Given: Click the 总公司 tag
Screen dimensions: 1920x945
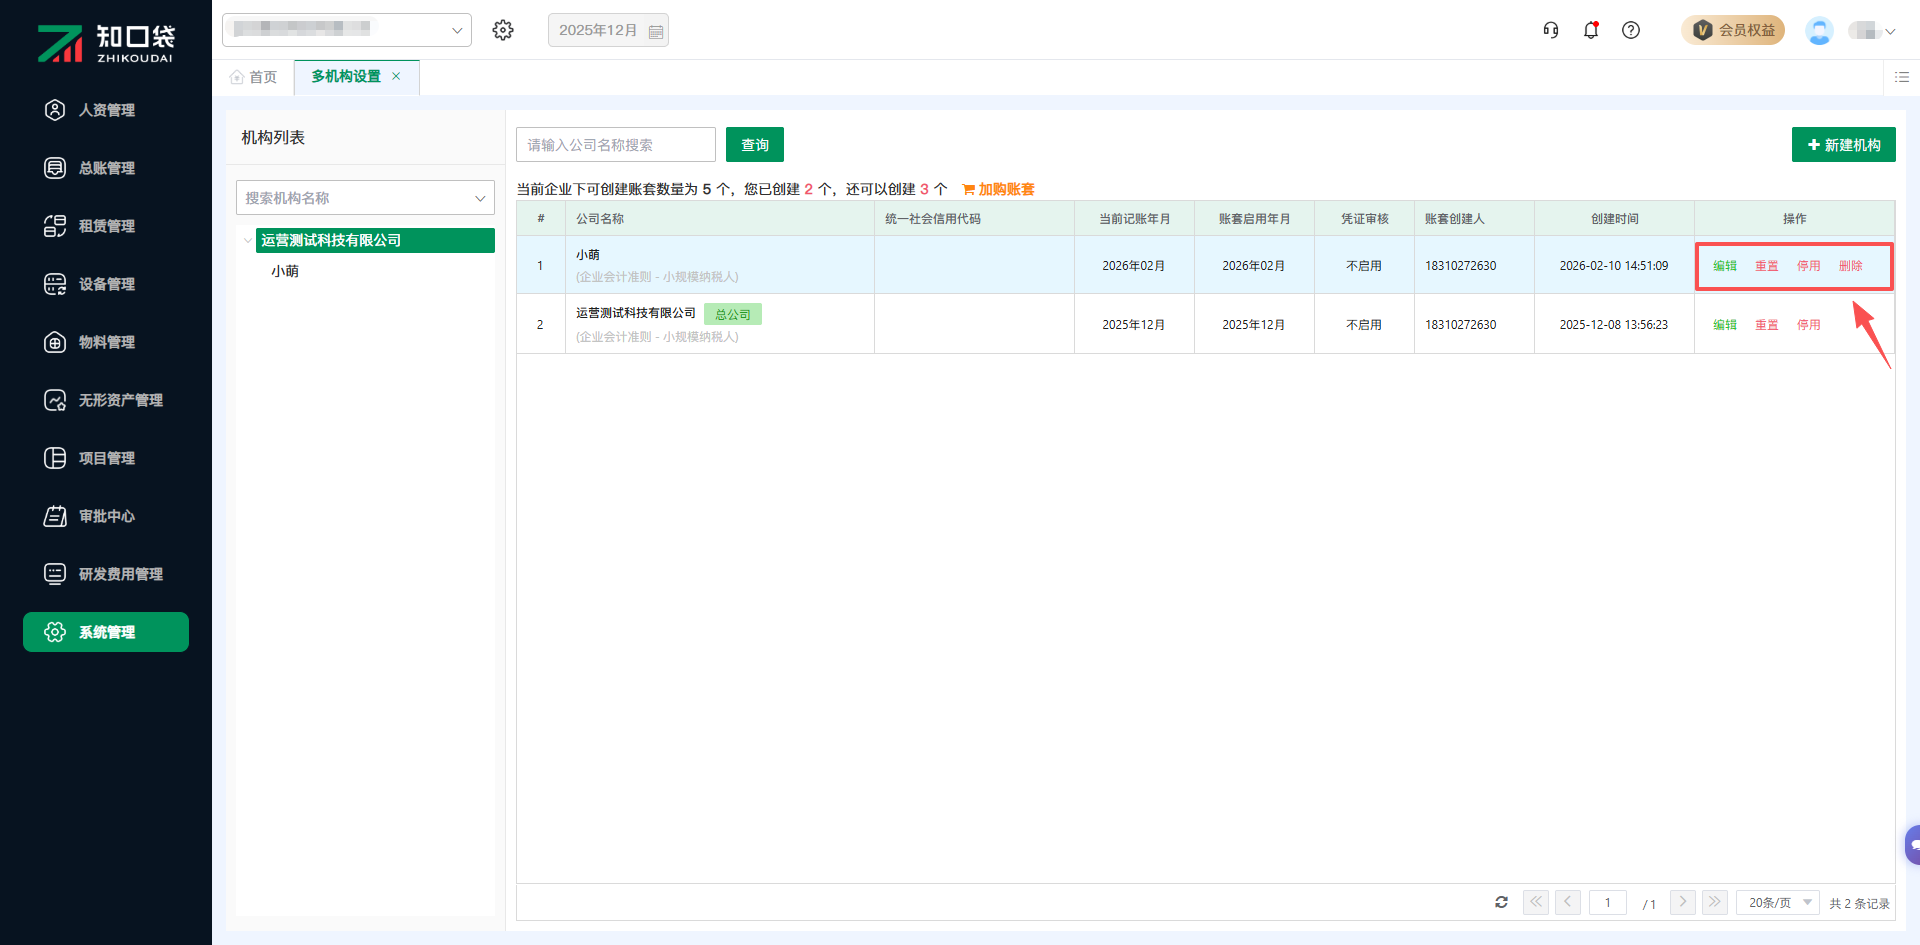Looking at the screenshot, I should click(733, 314).
